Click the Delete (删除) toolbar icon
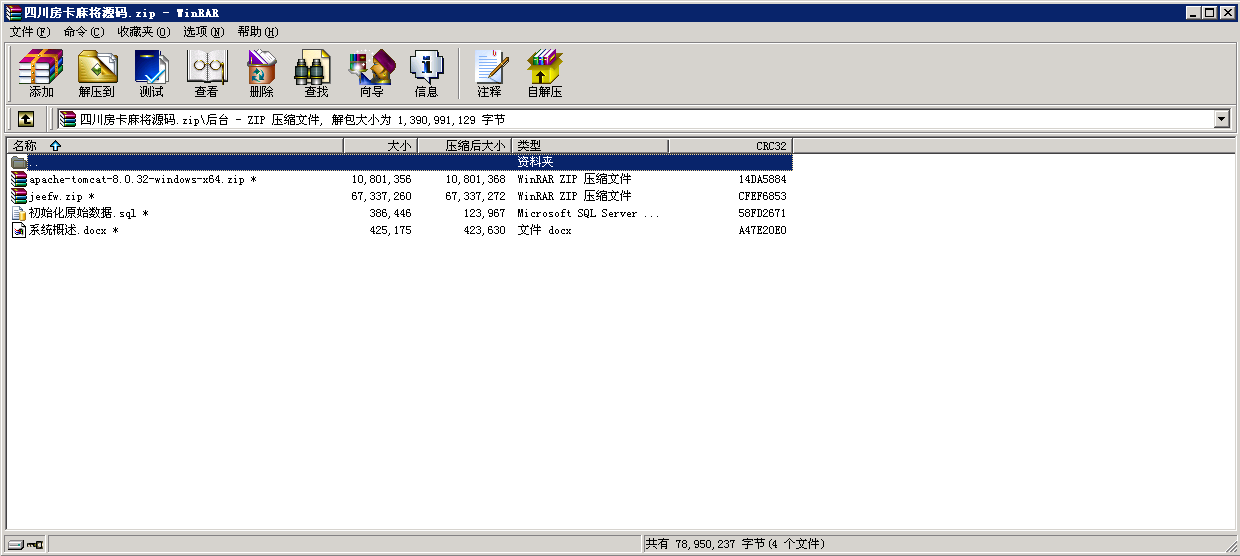 pyautogui.click(x=261, y=73)
